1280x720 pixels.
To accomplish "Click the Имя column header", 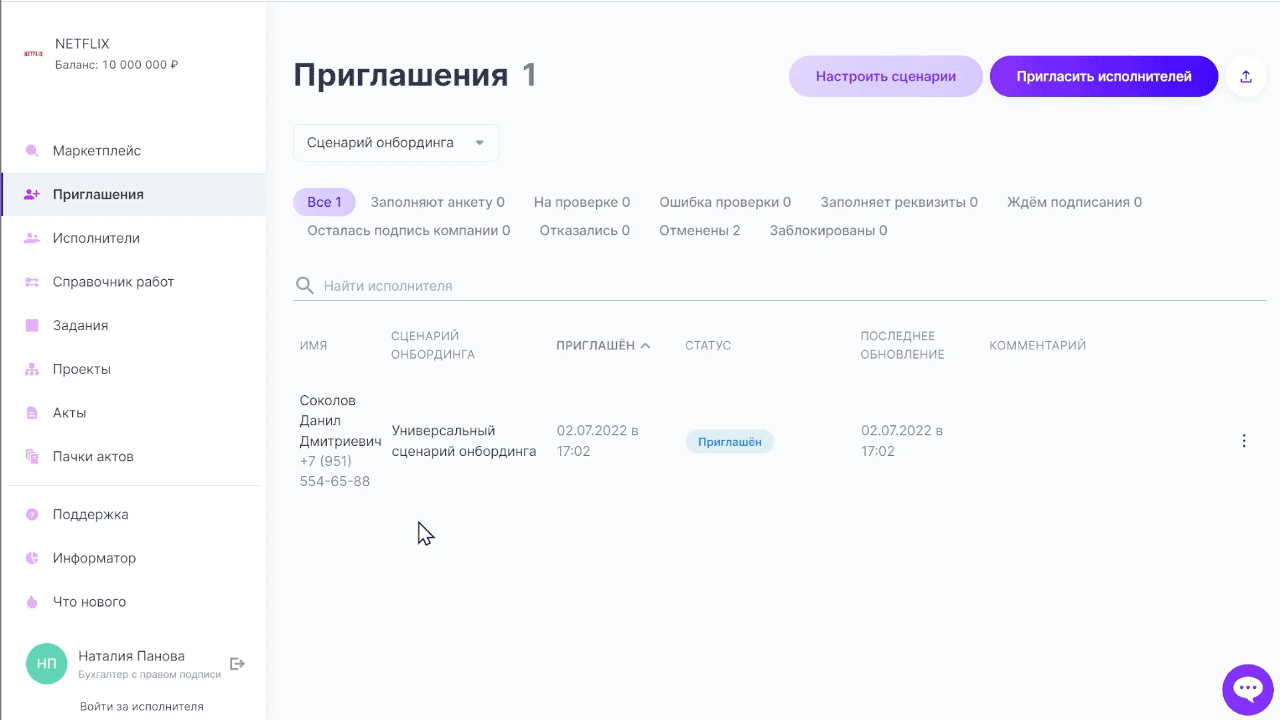I will [313, 346].
